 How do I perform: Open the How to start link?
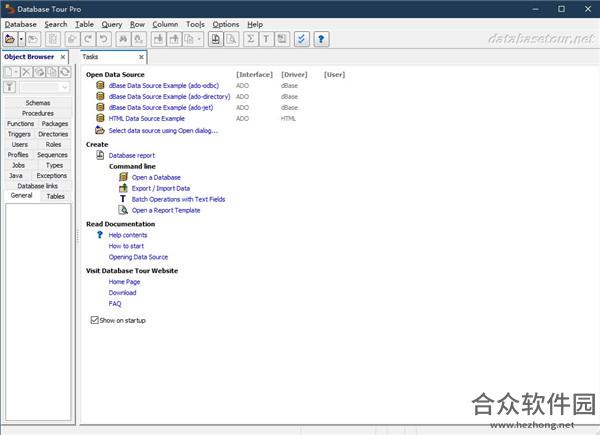[126, 246]
